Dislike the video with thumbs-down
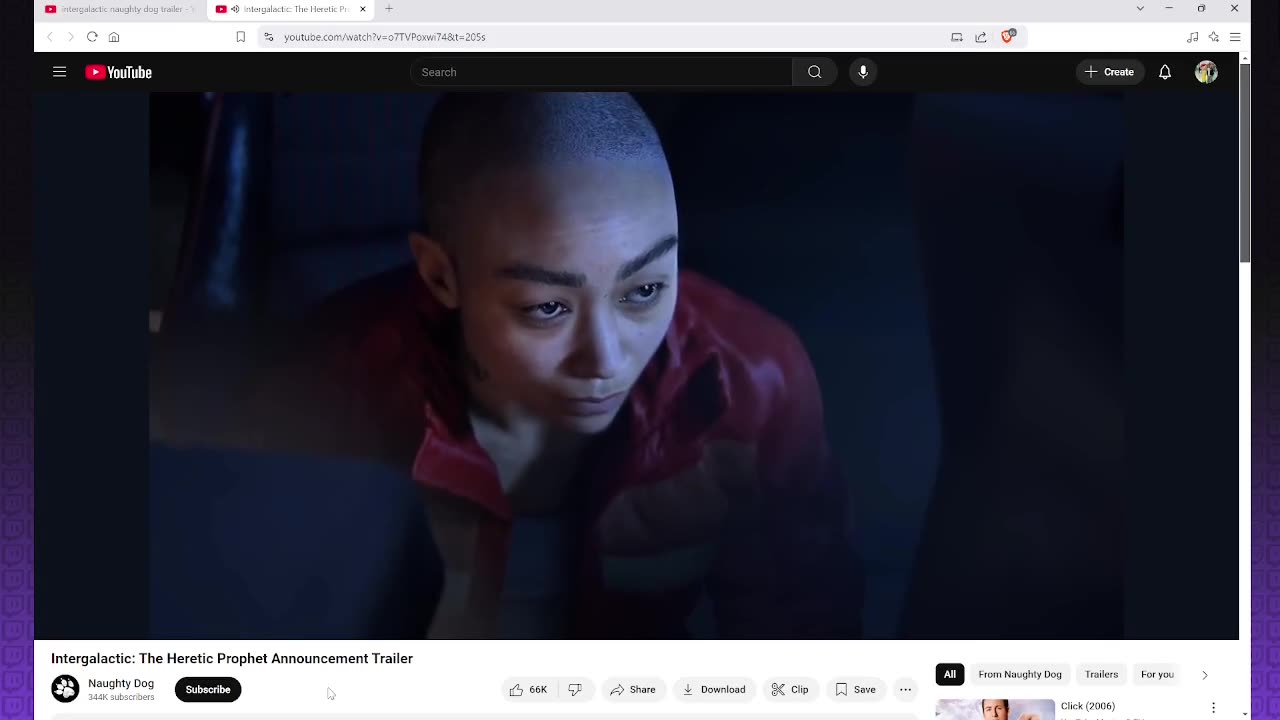The image size is (1280, 720). (x=575, y=689)
